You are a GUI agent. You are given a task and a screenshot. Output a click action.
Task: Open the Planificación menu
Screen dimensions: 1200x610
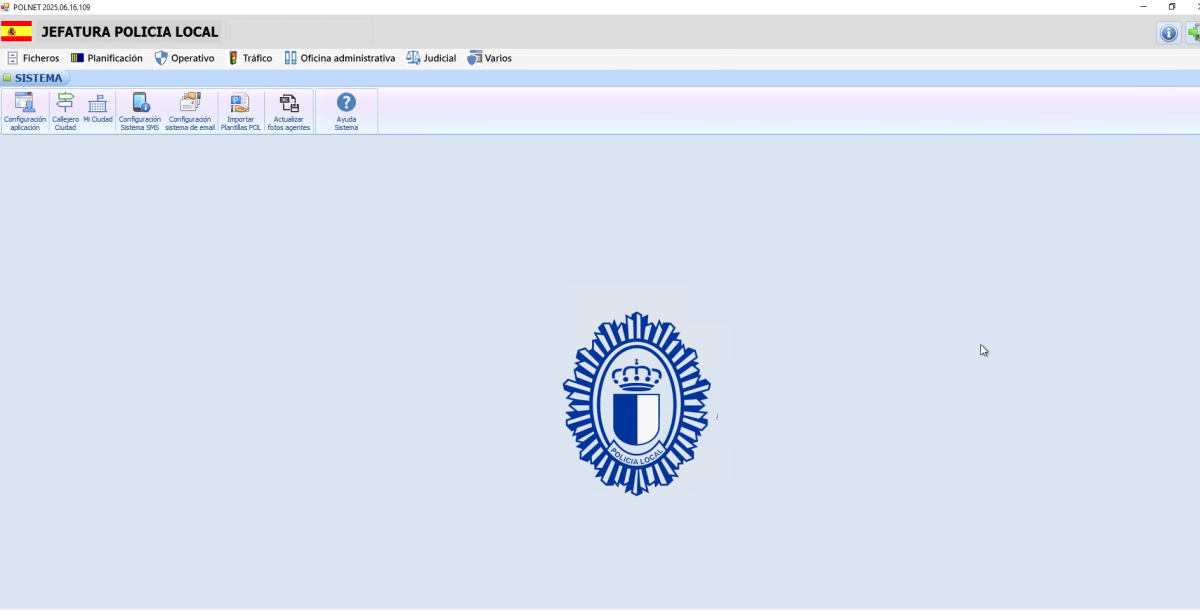coord(107,58)
